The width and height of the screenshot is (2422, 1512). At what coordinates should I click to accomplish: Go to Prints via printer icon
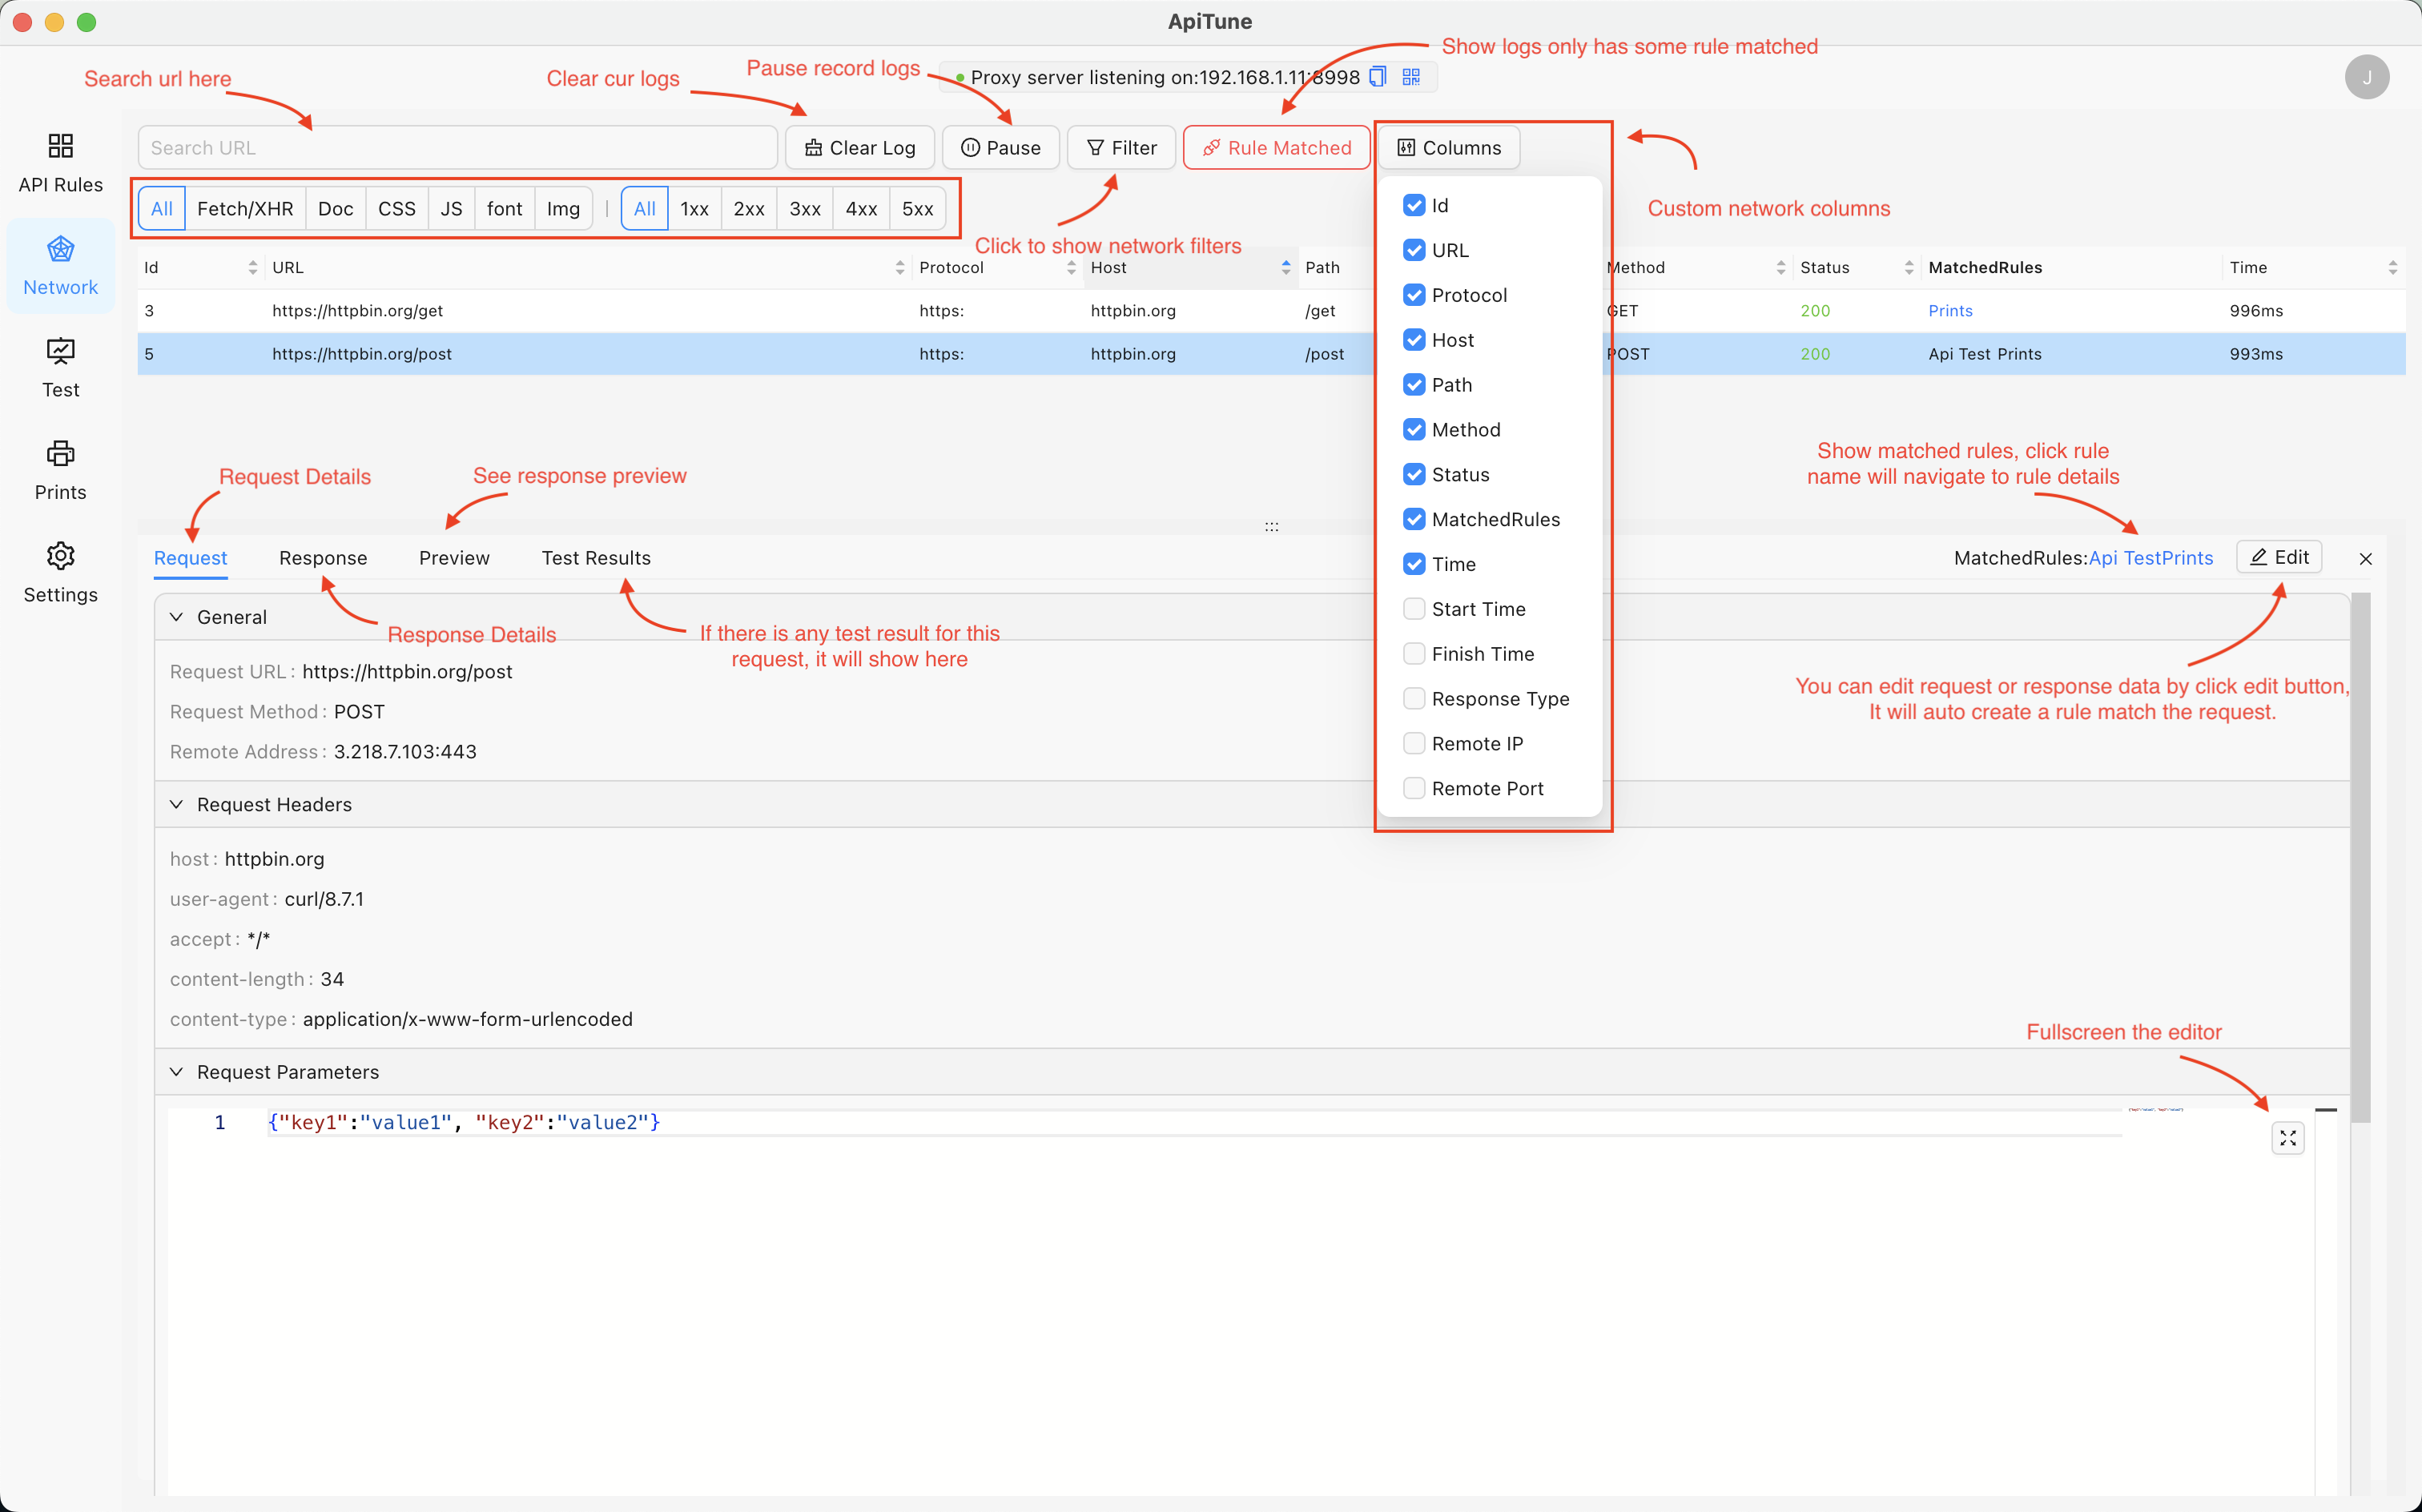[60, 454]
